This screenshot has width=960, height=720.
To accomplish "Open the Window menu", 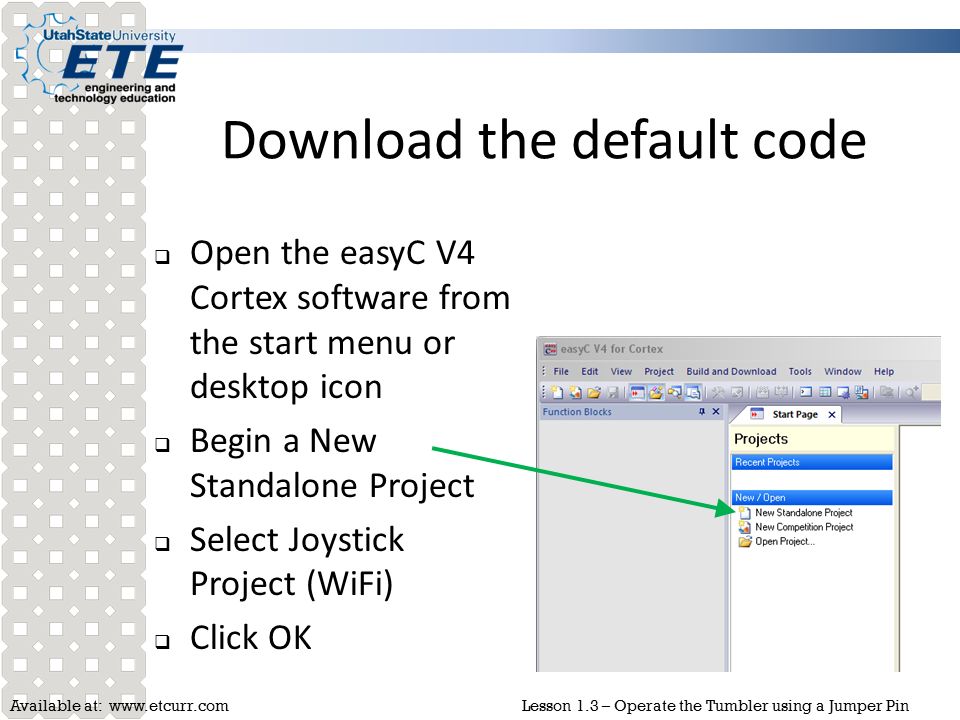I will pos(842,372).
